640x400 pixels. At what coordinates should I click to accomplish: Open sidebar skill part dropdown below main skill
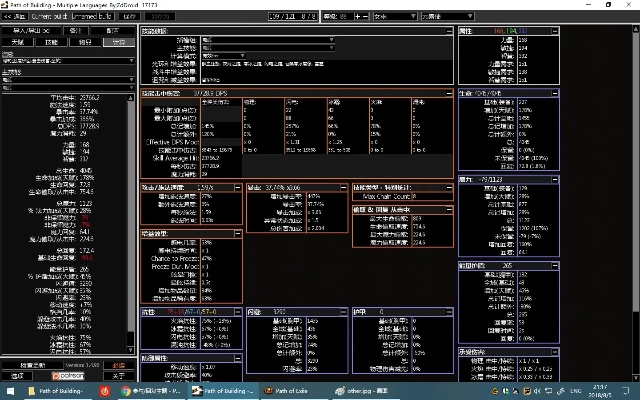coord(68,88)
